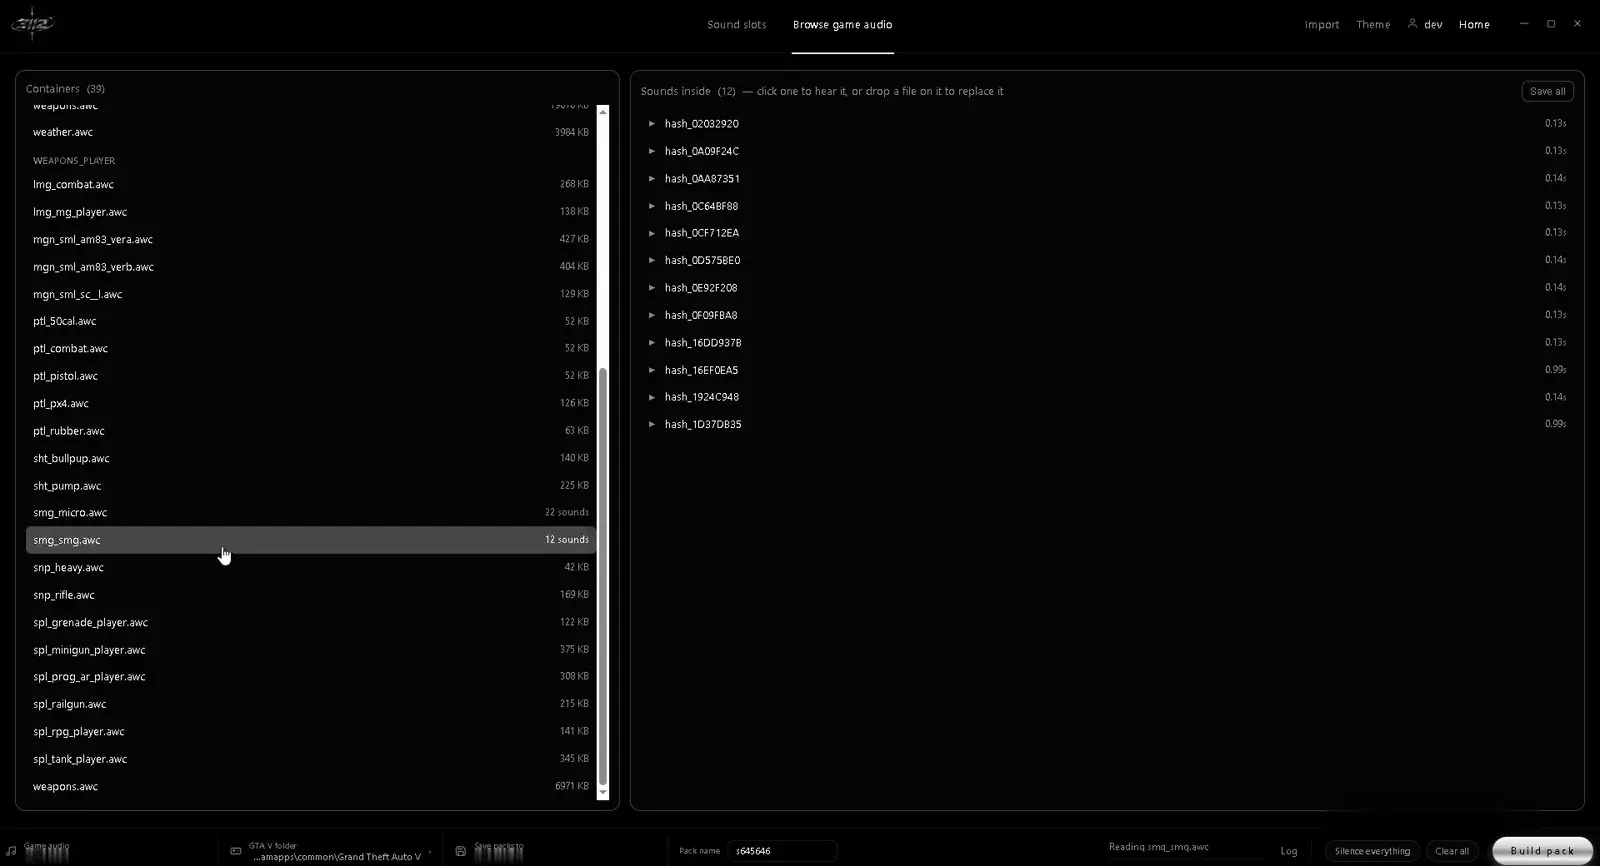
Task: Play the hash_0E92F208 sound
Action: [x=652, y=288]
